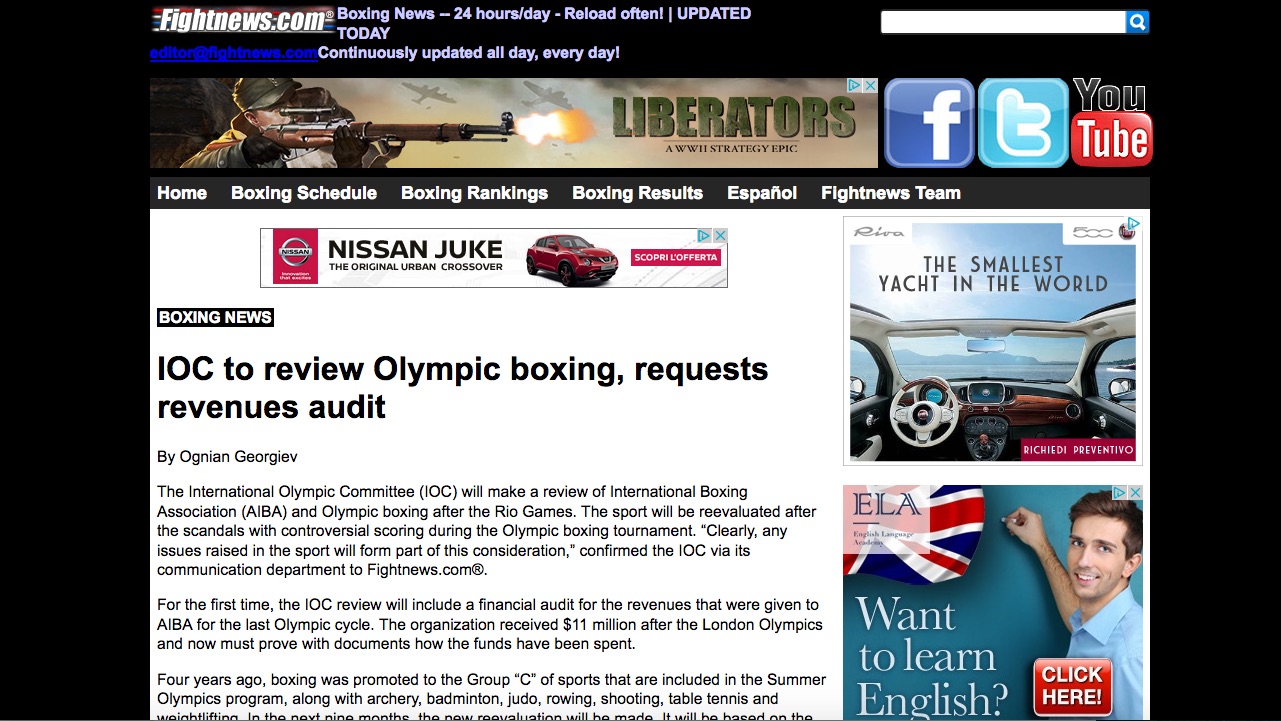The image size is (1281, 721).
Task: Close the Nissan Juke ad
Action: 720,236
